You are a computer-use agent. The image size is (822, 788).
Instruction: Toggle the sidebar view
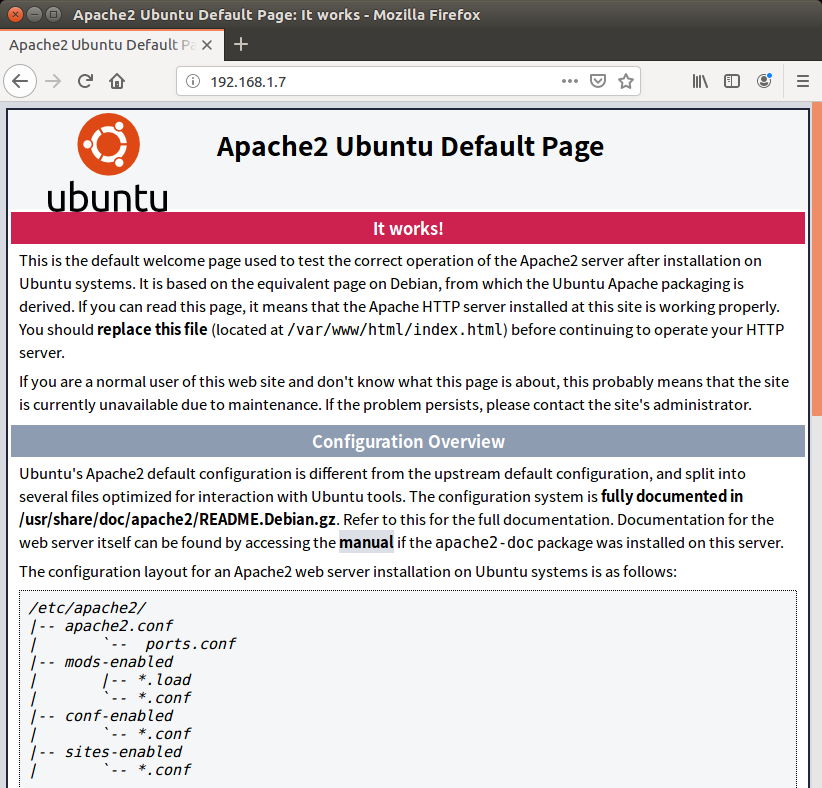coord(732,81)
